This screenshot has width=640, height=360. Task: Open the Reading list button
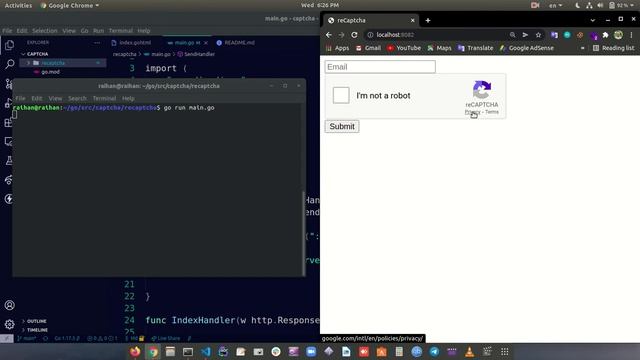click(x=613, y=48)
